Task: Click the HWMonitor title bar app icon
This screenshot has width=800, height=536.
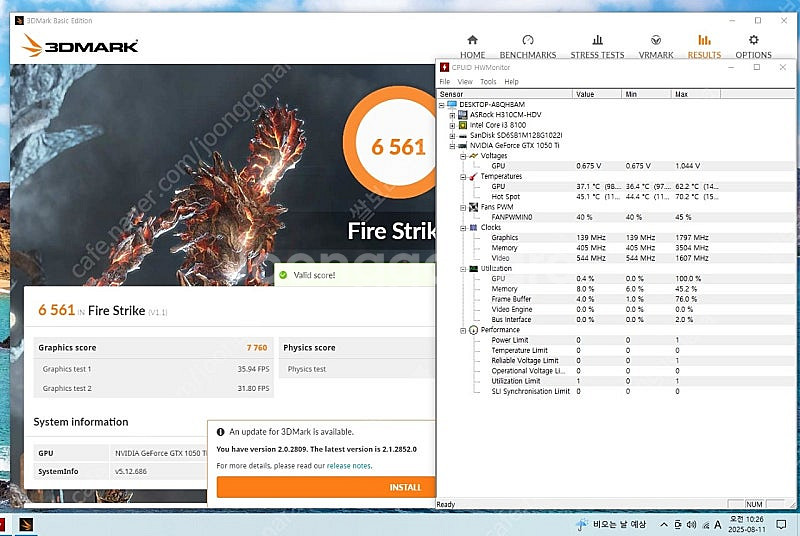Action: 444,67
